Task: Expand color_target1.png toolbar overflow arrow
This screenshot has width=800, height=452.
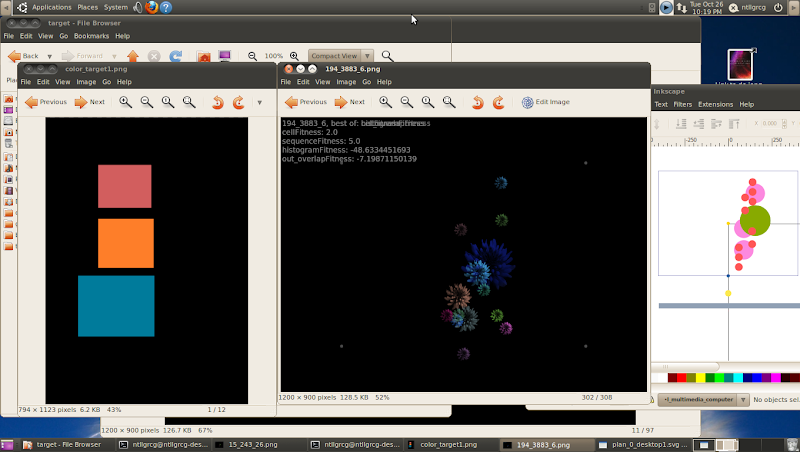Action: (260, 103)
